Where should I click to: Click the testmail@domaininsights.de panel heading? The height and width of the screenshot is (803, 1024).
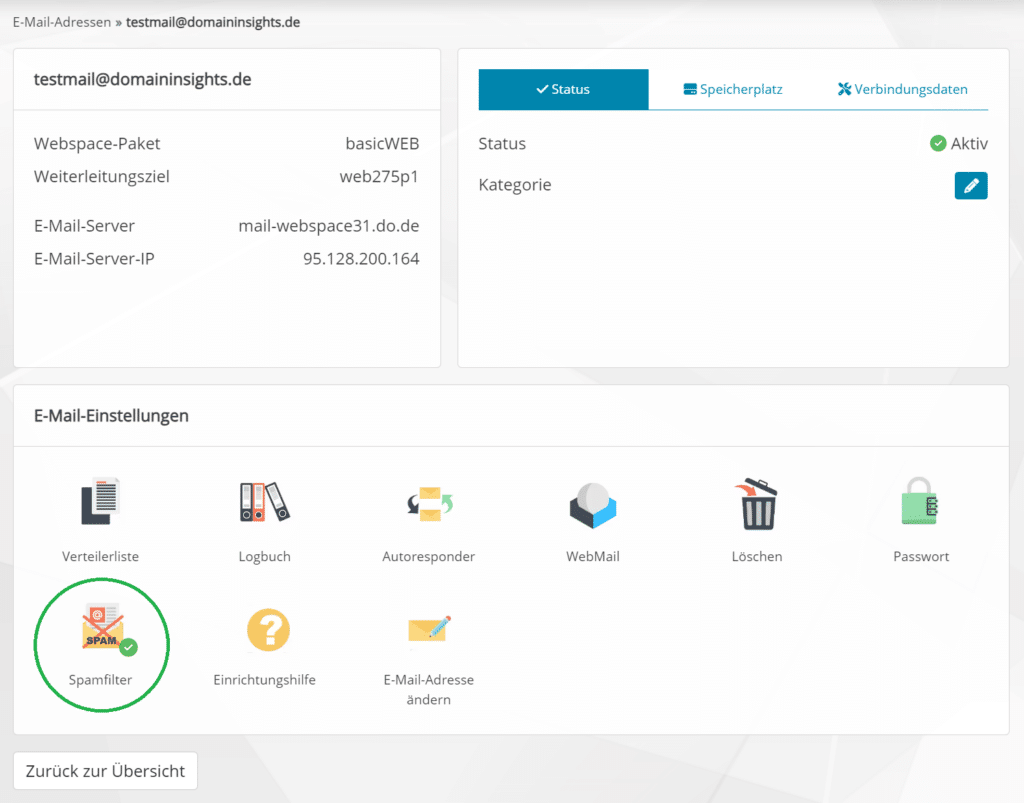click(142, 79)
